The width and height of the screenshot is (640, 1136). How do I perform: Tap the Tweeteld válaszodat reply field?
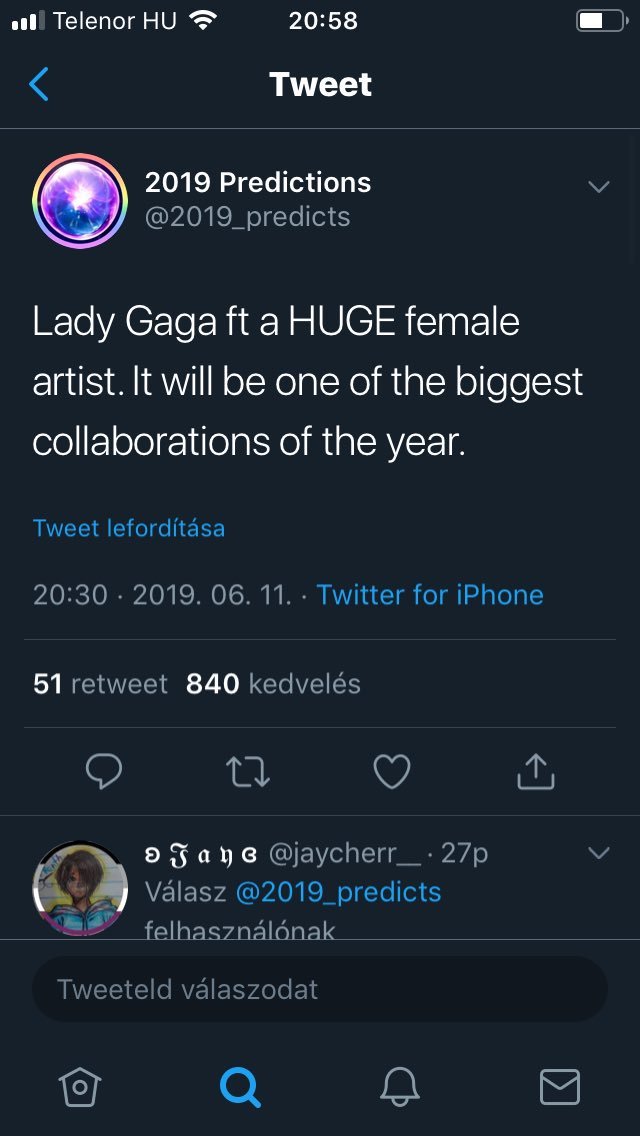point(320,990)
